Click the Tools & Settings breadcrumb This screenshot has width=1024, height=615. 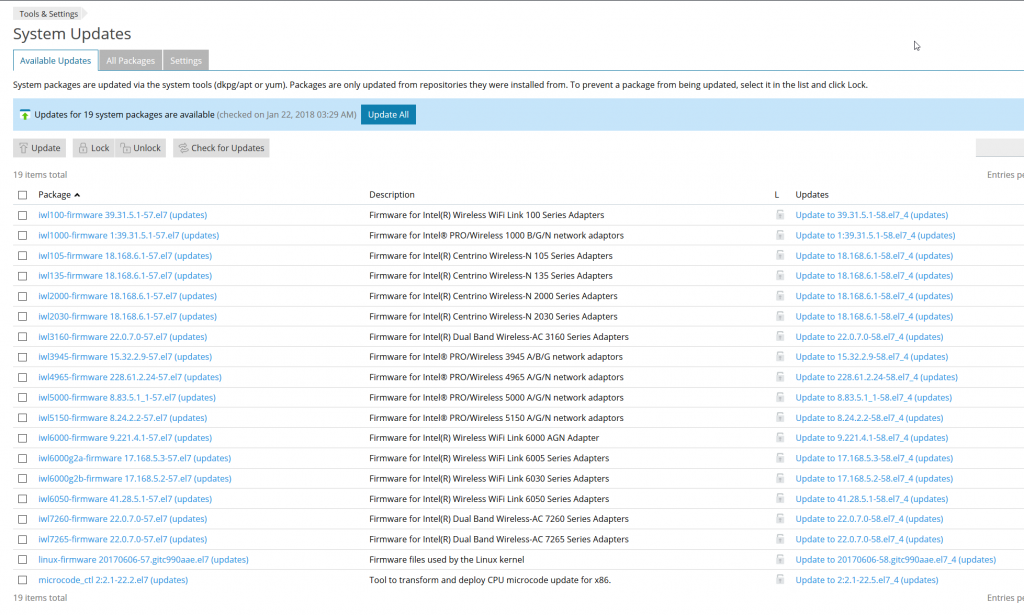pyautogui.click(x=49, y=13)
